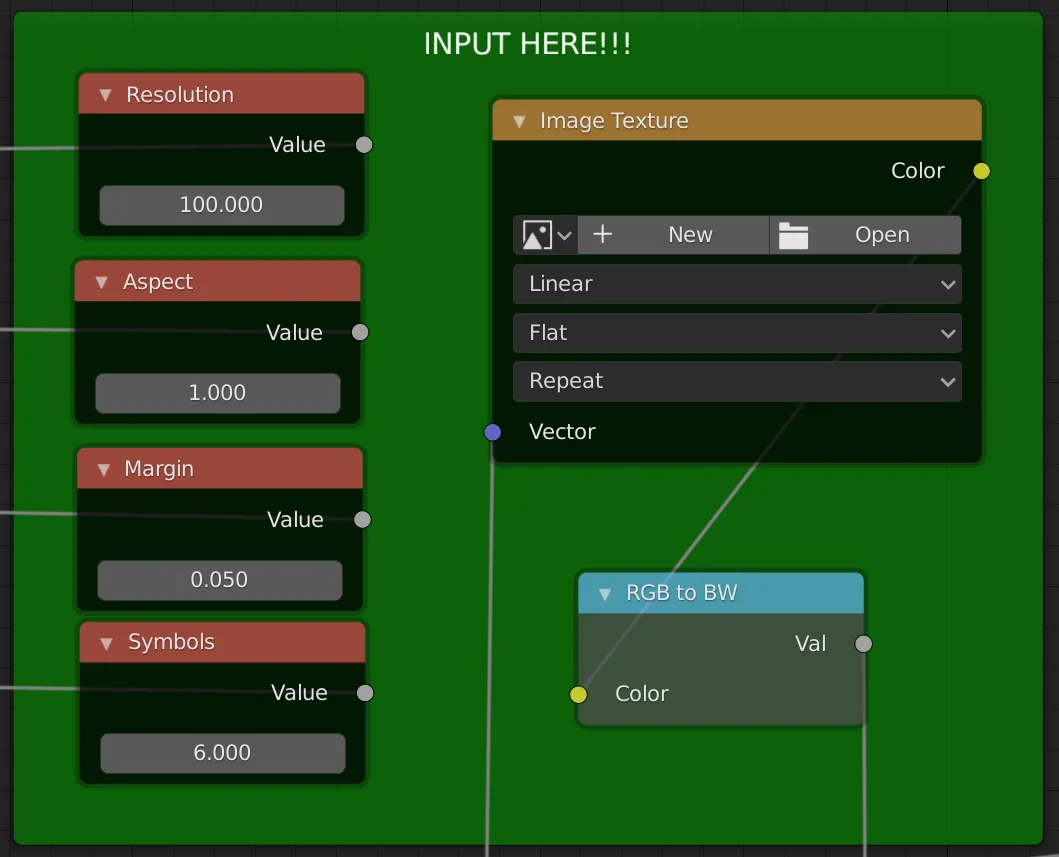Click the blue Vector input socket
Viewport: 1059px width, 857px height.
click(492, 432)
